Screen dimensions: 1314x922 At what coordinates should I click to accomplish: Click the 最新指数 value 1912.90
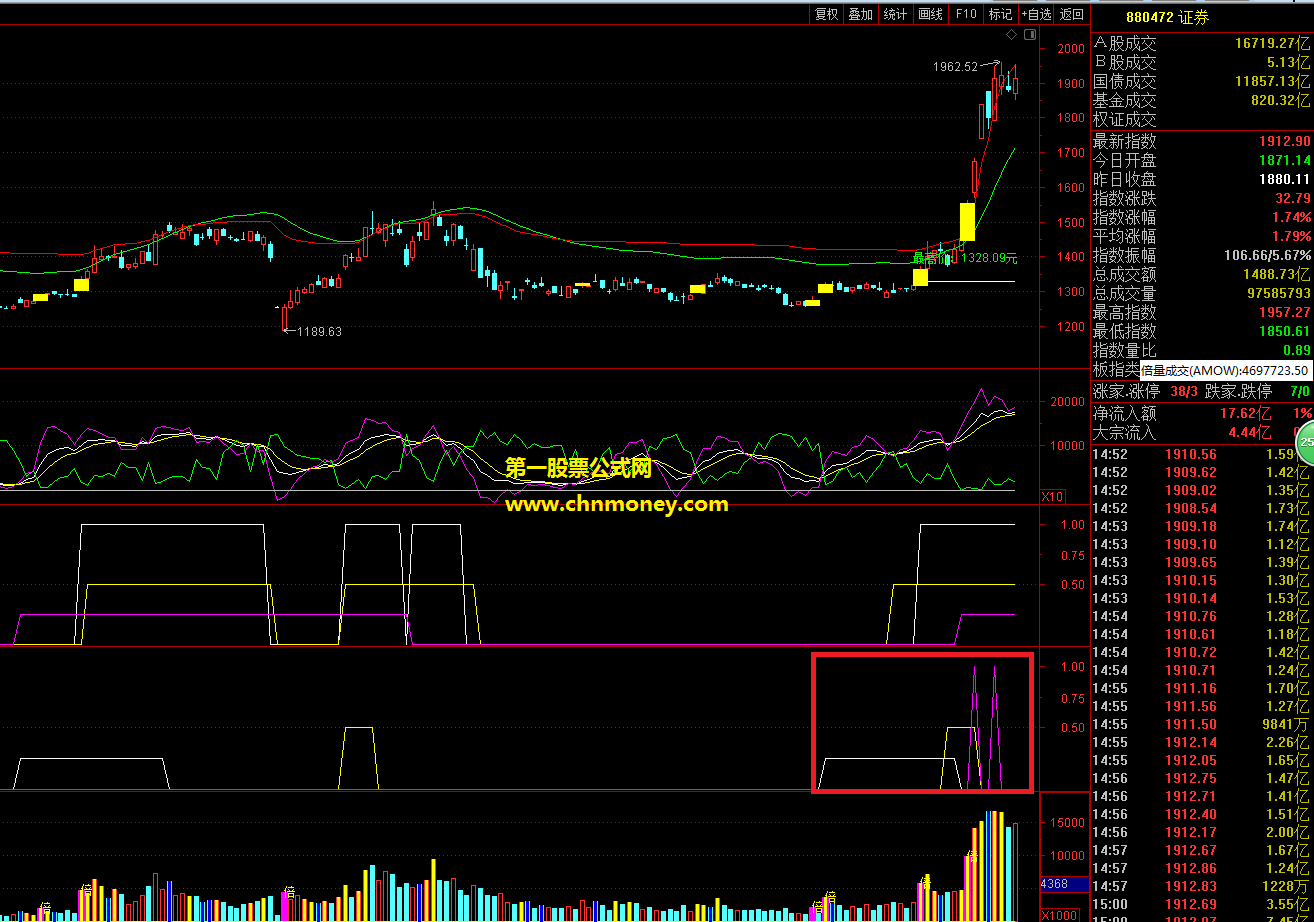[1284, 141]
